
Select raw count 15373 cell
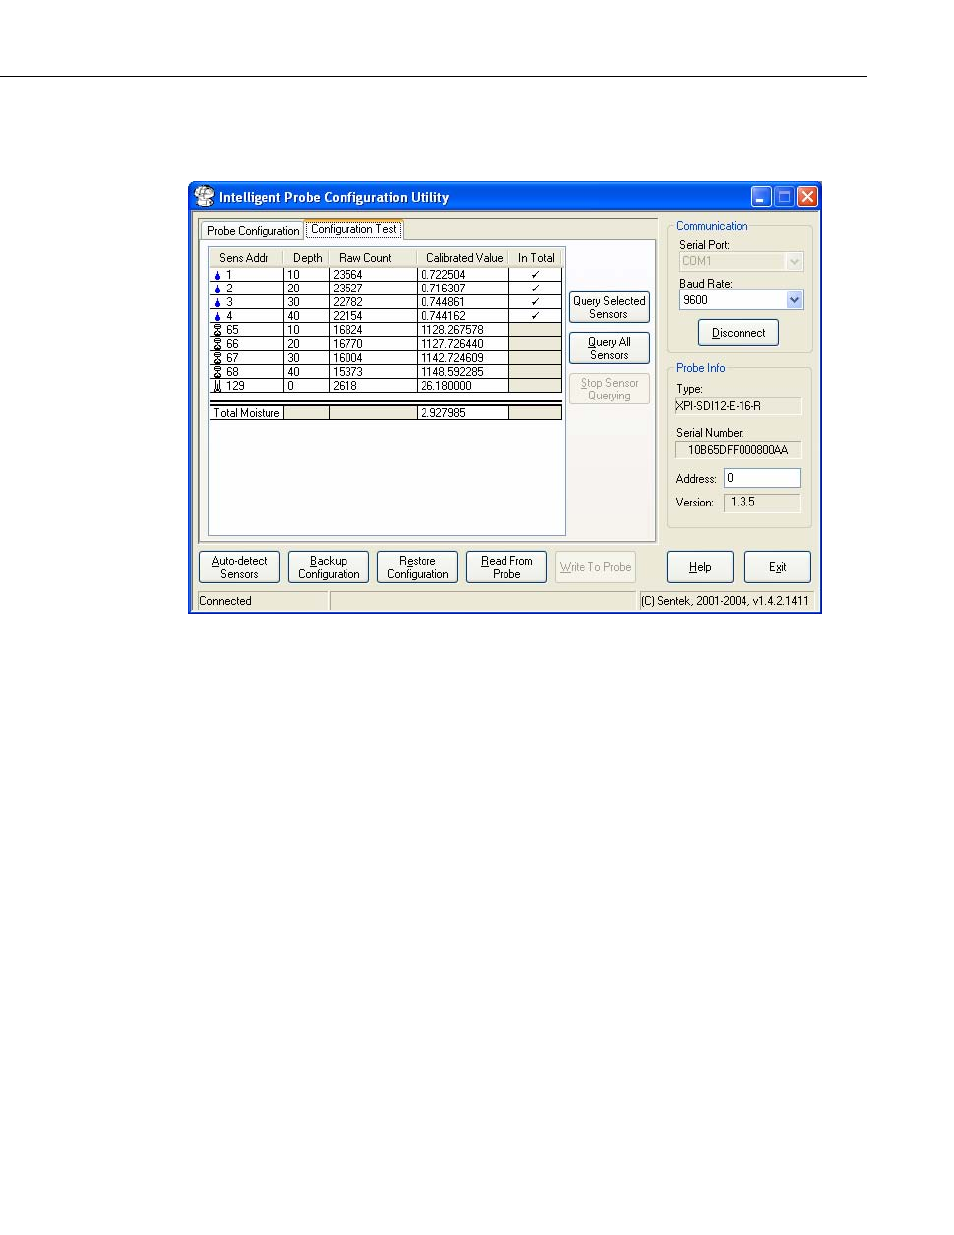click(x=373, y=372)
